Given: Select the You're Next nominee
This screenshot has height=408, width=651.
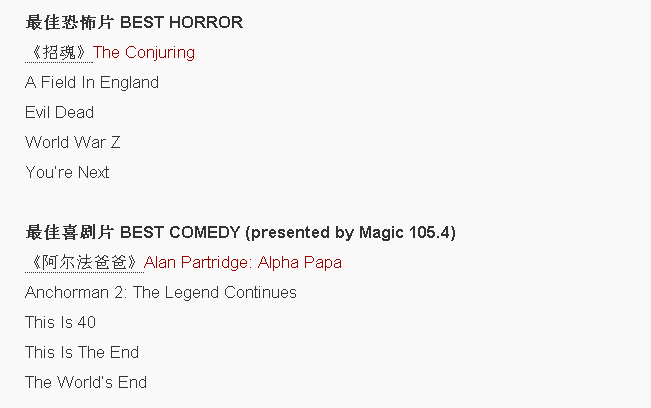Looking at the screenshot, I should [x=67, y=172].
